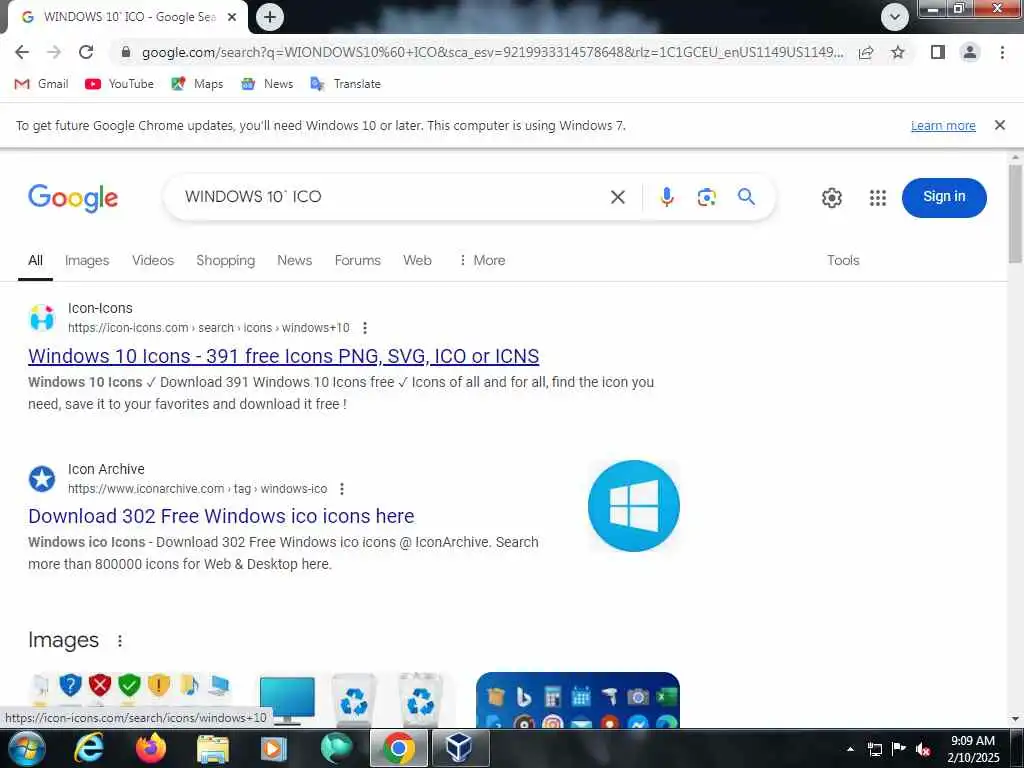1024x768 pixels.
Task: Open options for the Icon Archive result
Action: [x=342, y=489]
